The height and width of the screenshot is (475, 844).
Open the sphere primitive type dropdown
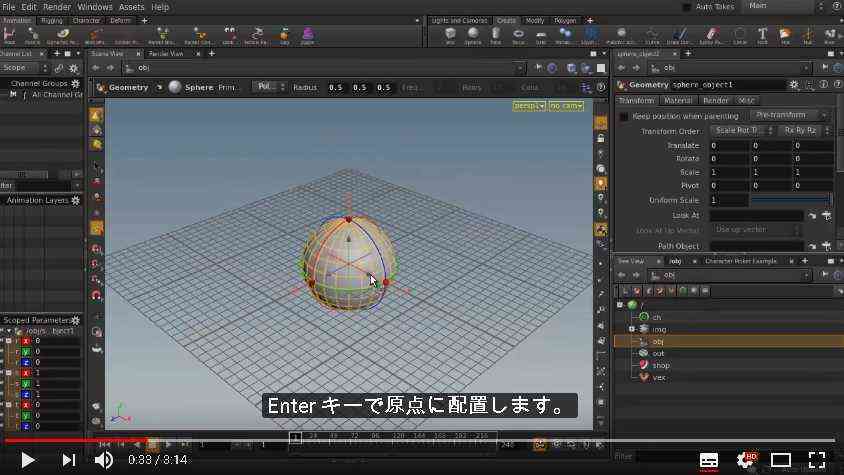269,87
